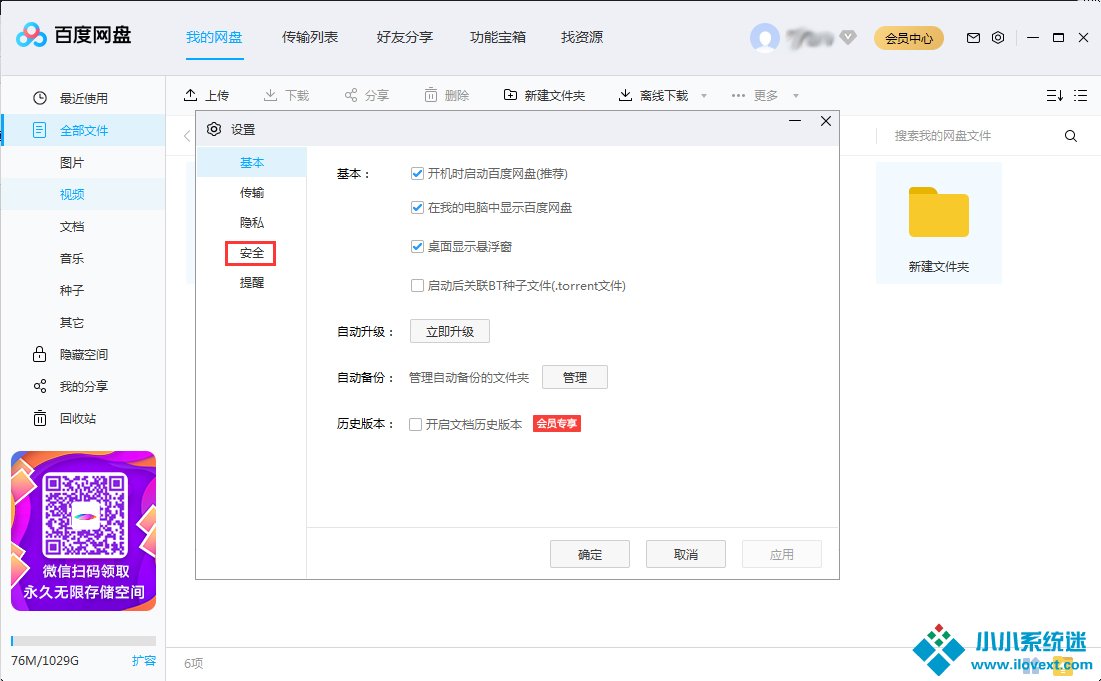Close the 设置 dialog
This screenshot has height=681, width=1101.
pyautogui.click(x=826, y=121)
